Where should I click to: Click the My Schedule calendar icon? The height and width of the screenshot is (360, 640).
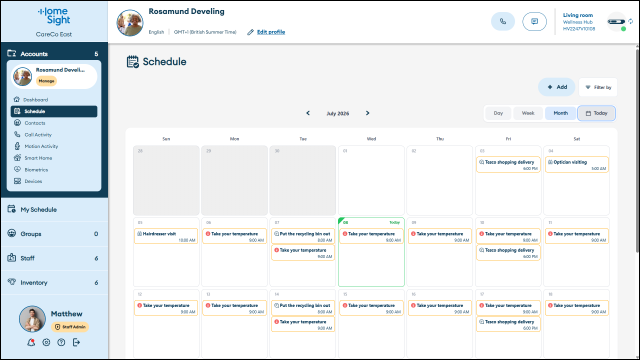coord(11,209)
